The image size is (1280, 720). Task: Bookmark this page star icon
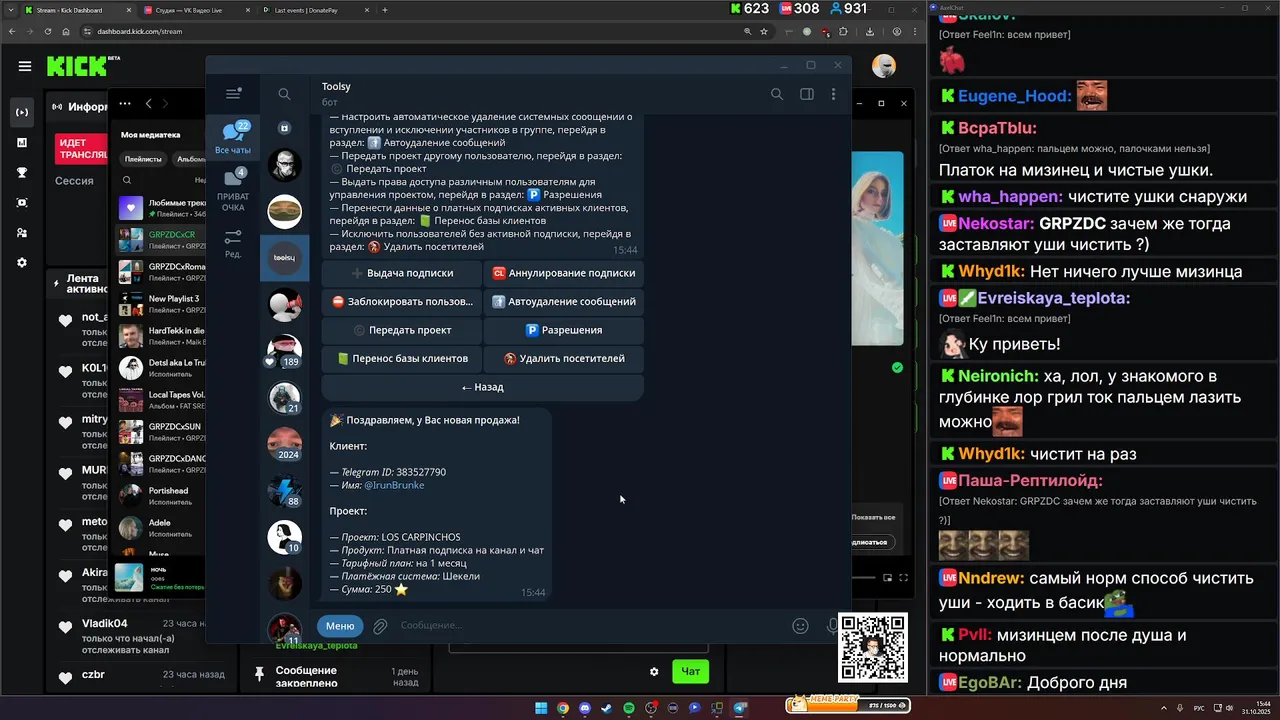[x=764, y=31]
